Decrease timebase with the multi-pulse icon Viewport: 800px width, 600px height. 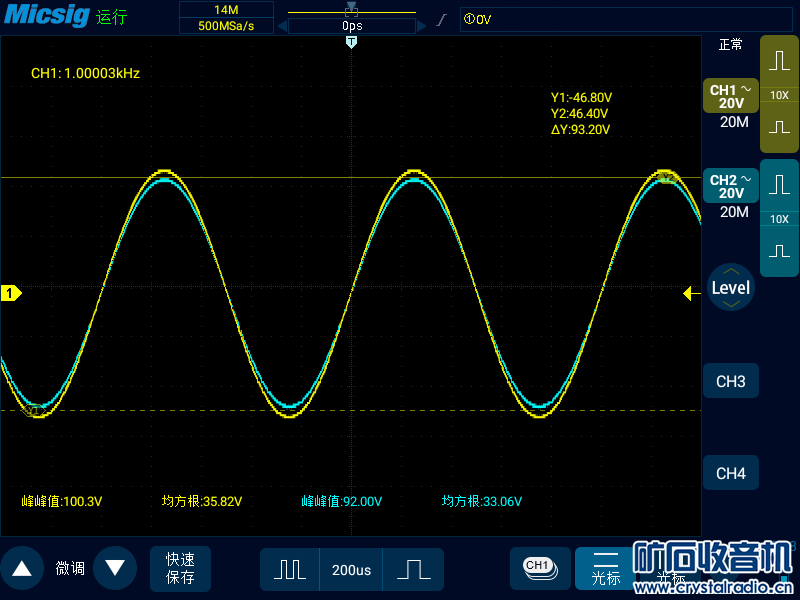coord(290,569)
